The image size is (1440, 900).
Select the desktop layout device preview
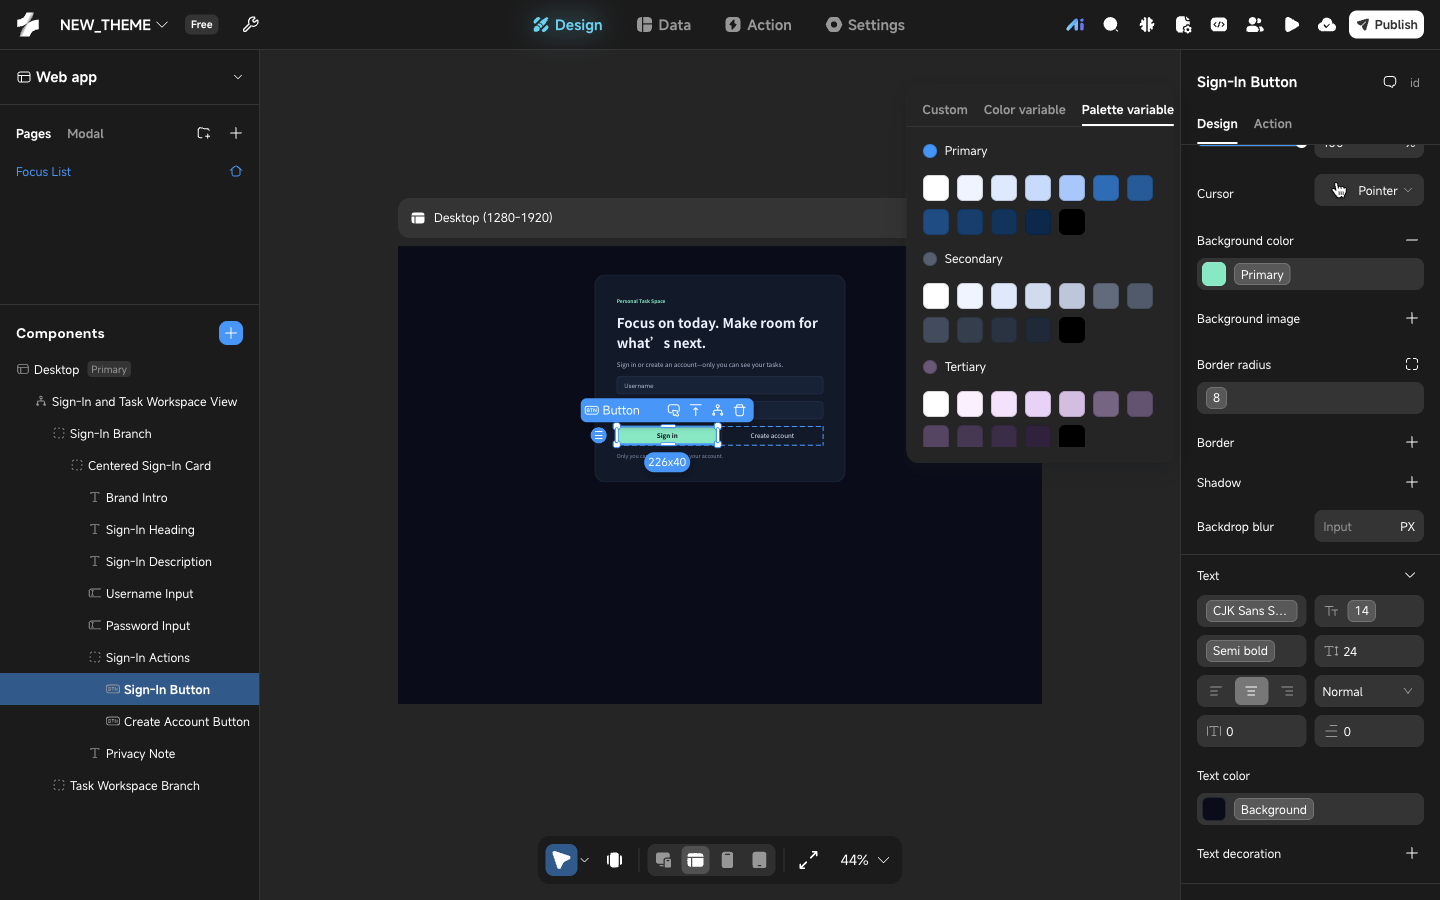(x=696, y=860)
